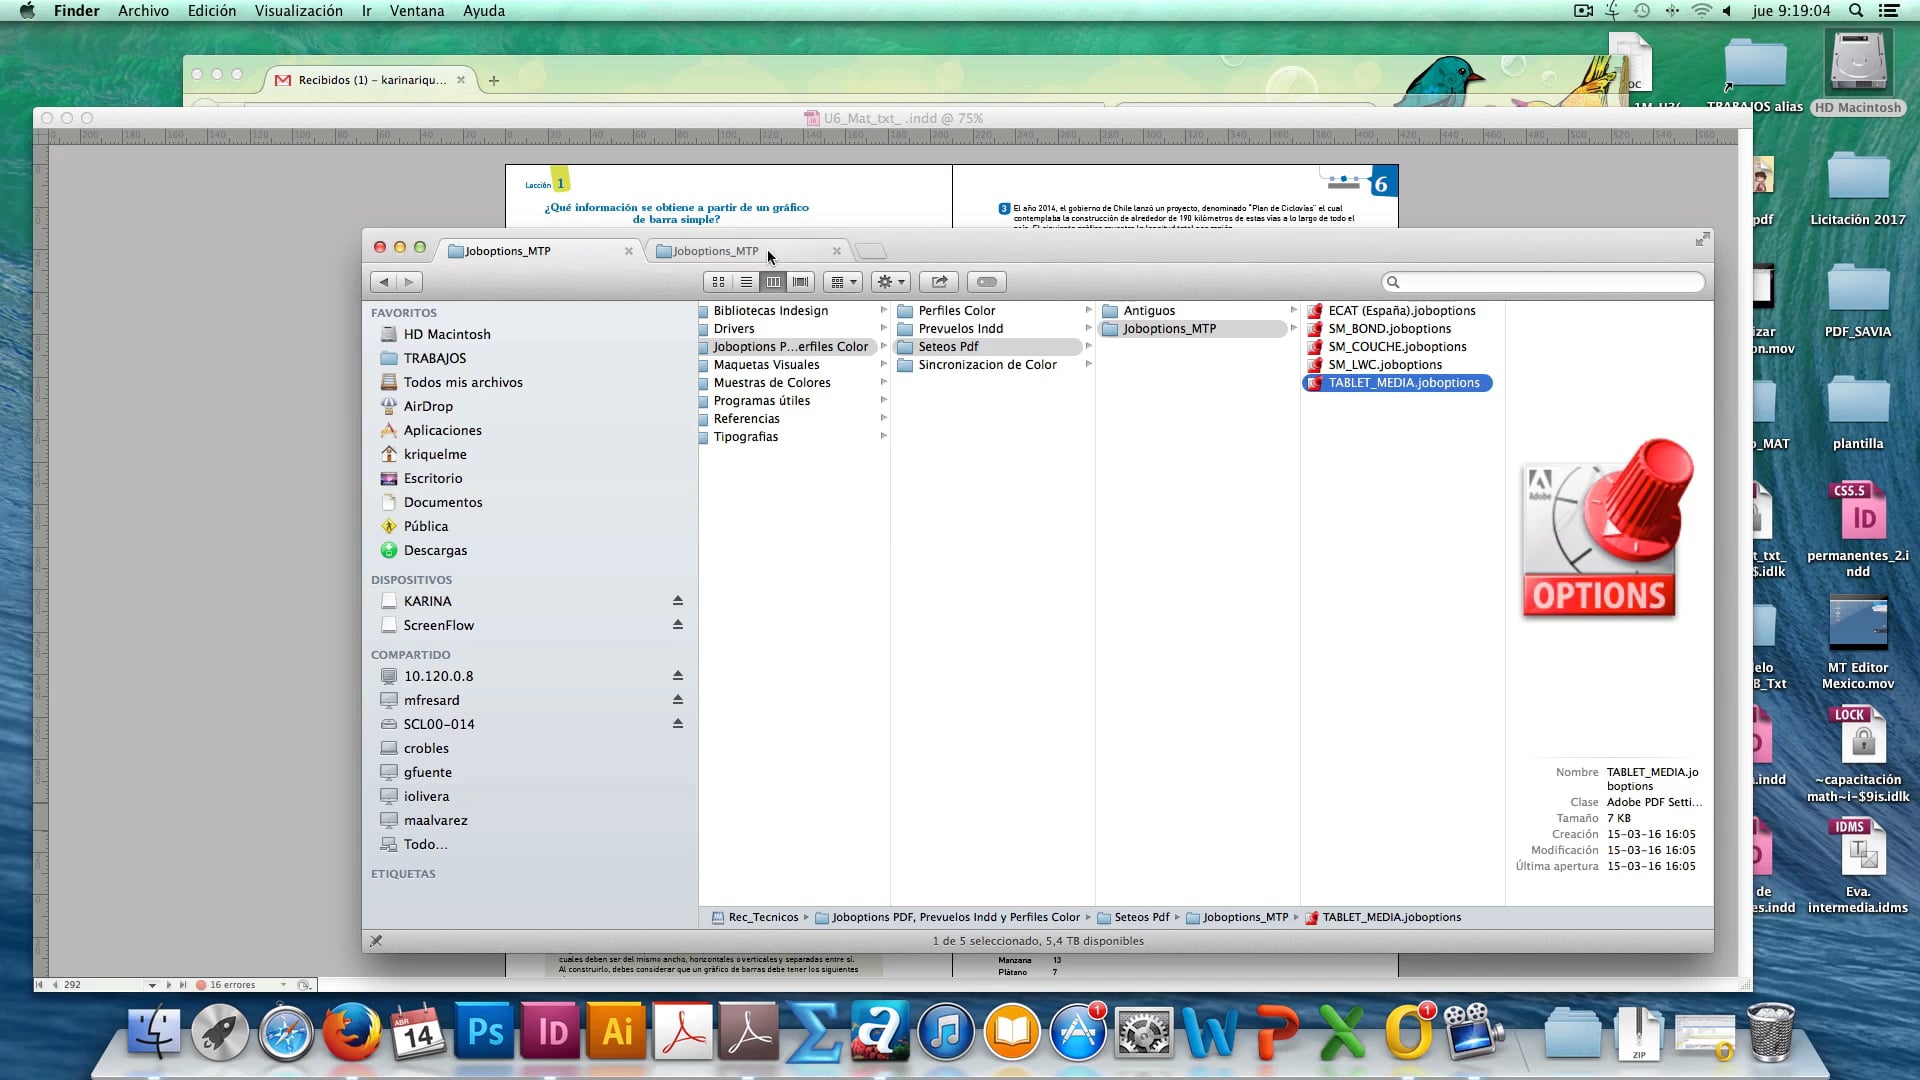The width and height of the screenshot is (1920, 1080).
Task: Toggle the icon view in Finder toolbar
Action: (x=719, y=281)
